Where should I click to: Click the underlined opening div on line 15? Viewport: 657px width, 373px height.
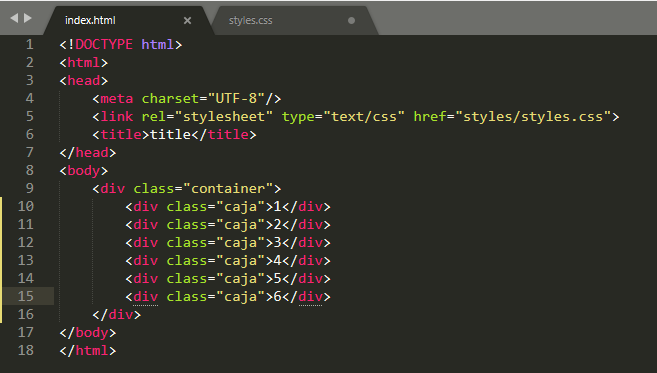(x=145, y=297)
